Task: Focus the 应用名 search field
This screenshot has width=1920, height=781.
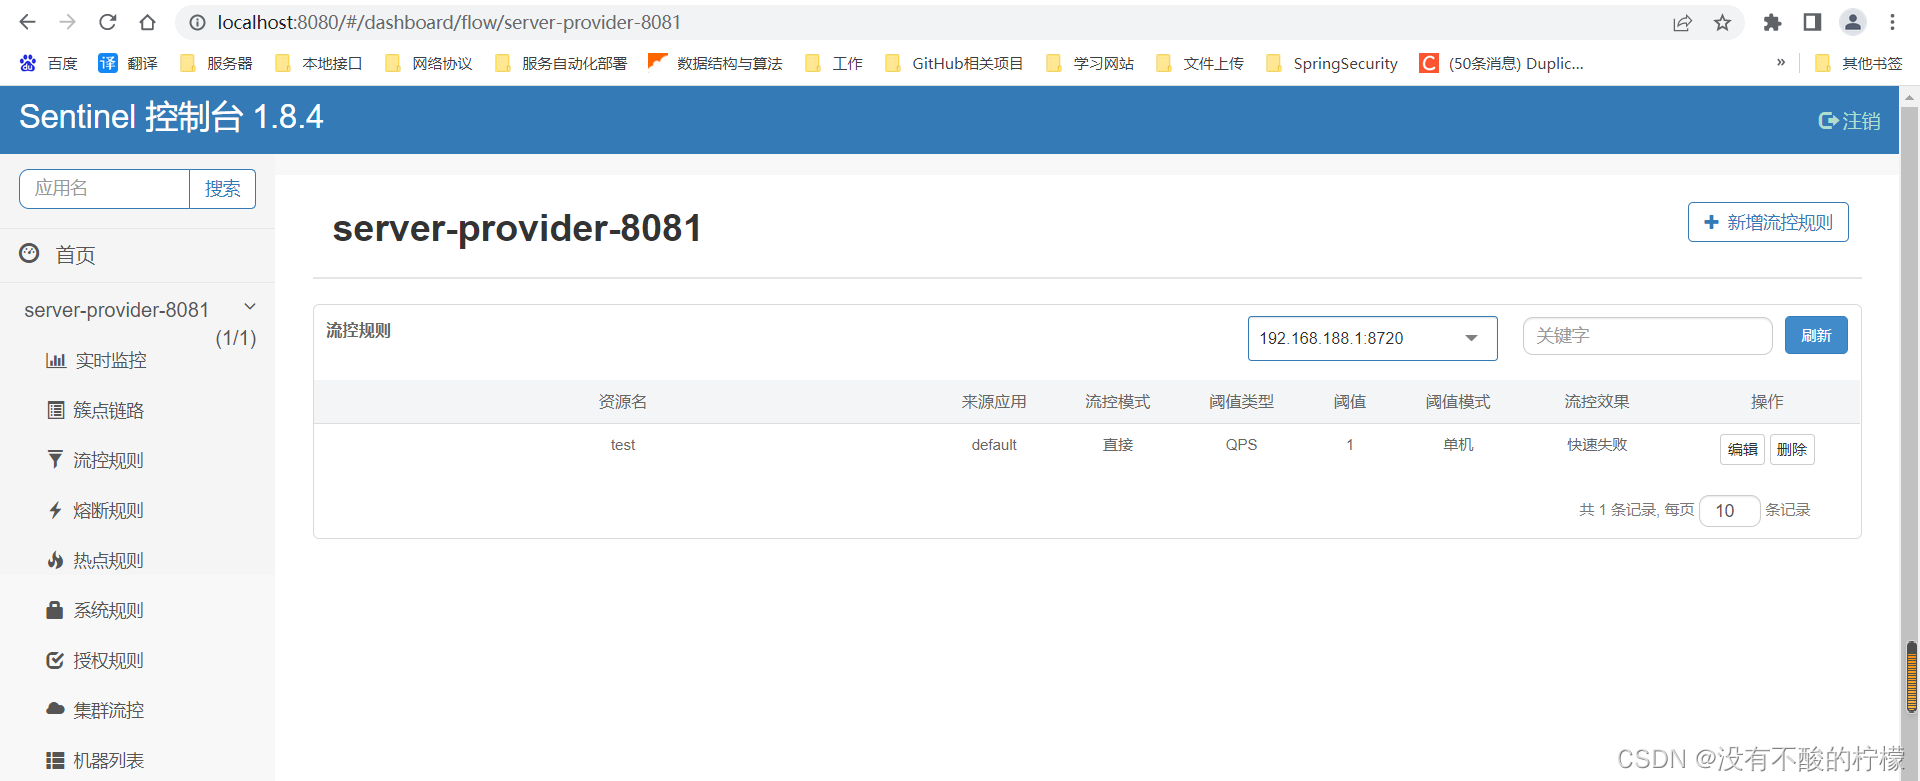Action: click(x=105, y=189)
